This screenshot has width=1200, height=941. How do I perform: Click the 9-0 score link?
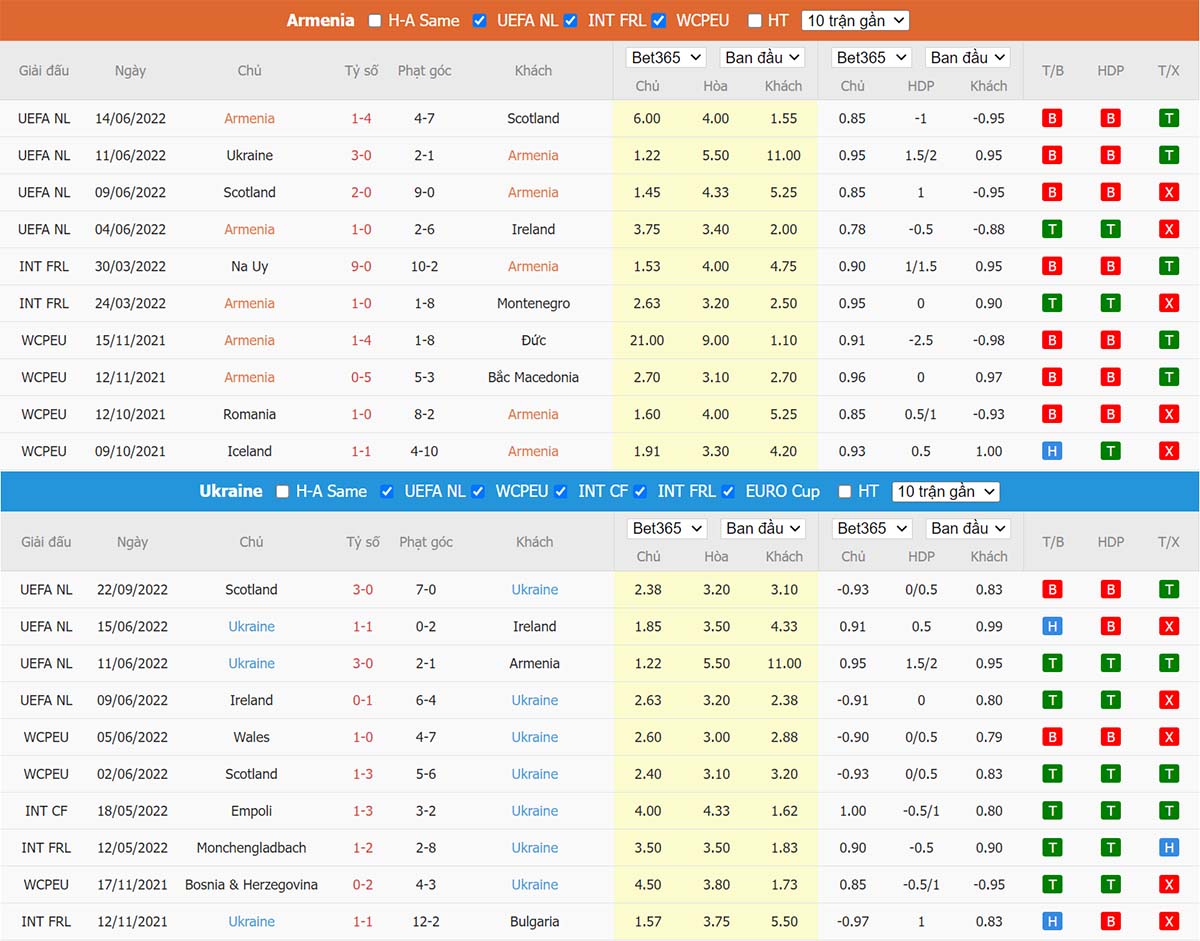(361, 266)
